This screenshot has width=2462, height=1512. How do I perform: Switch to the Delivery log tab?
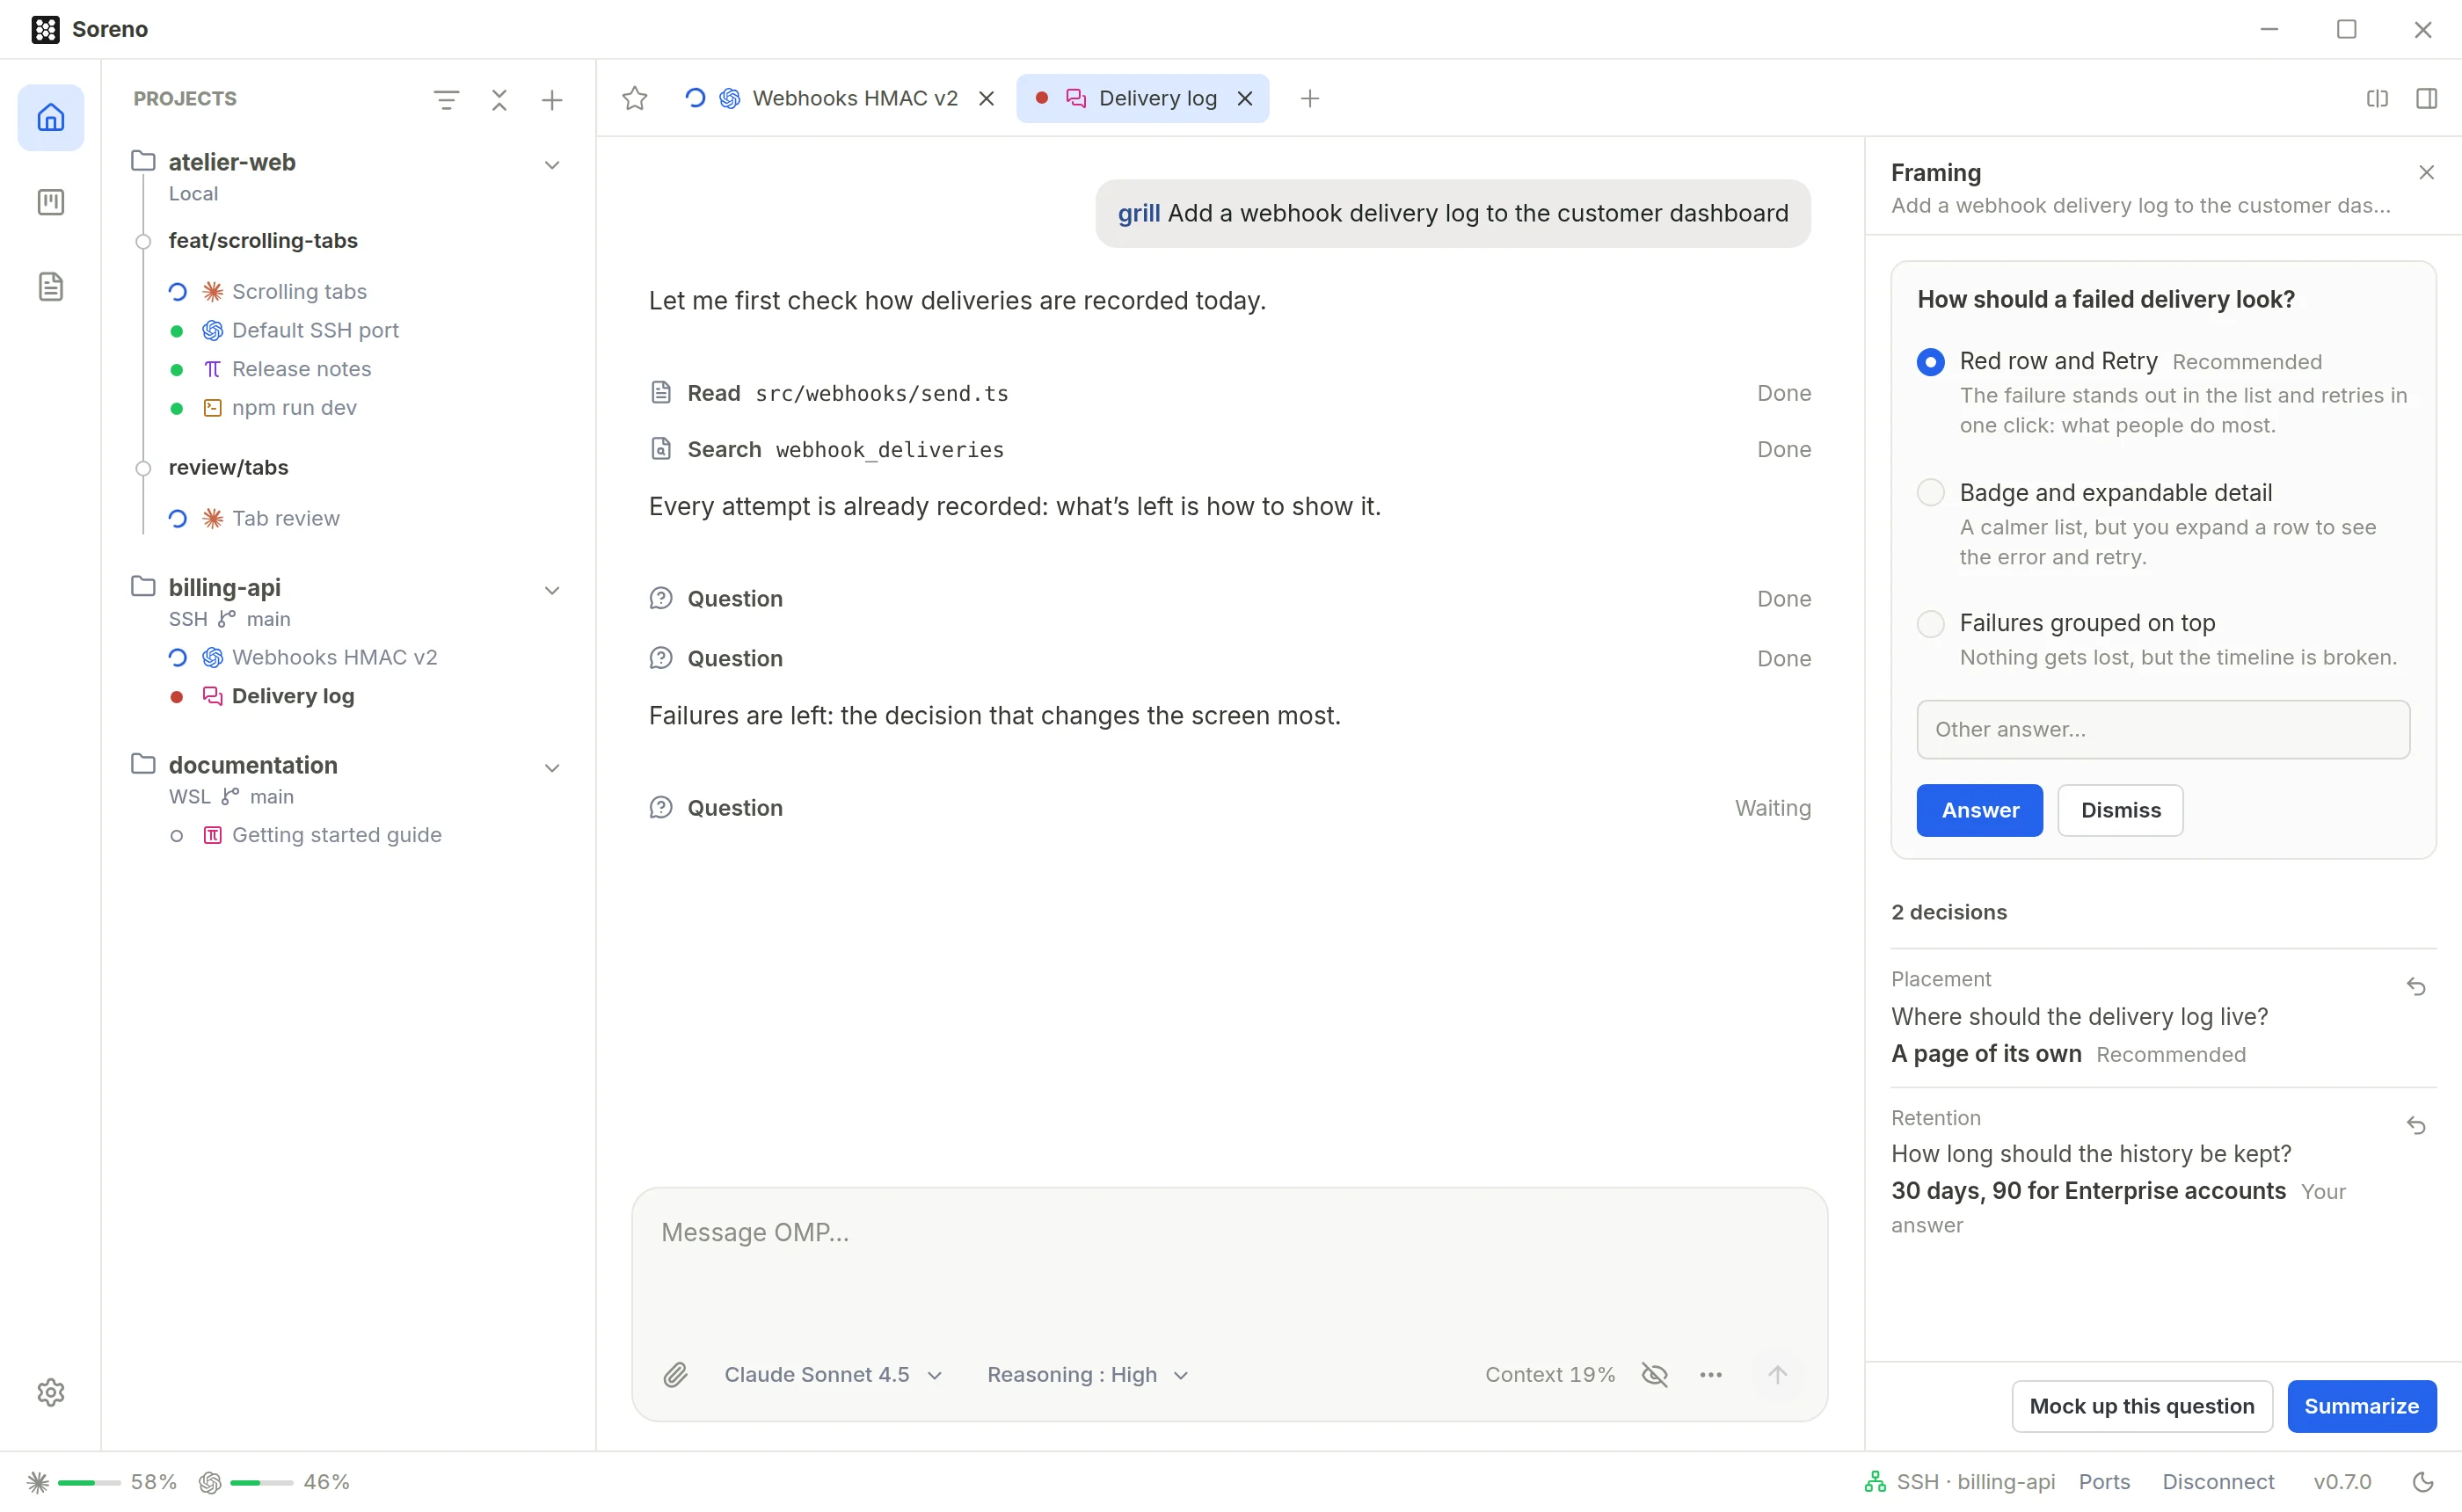point(1142,98)
